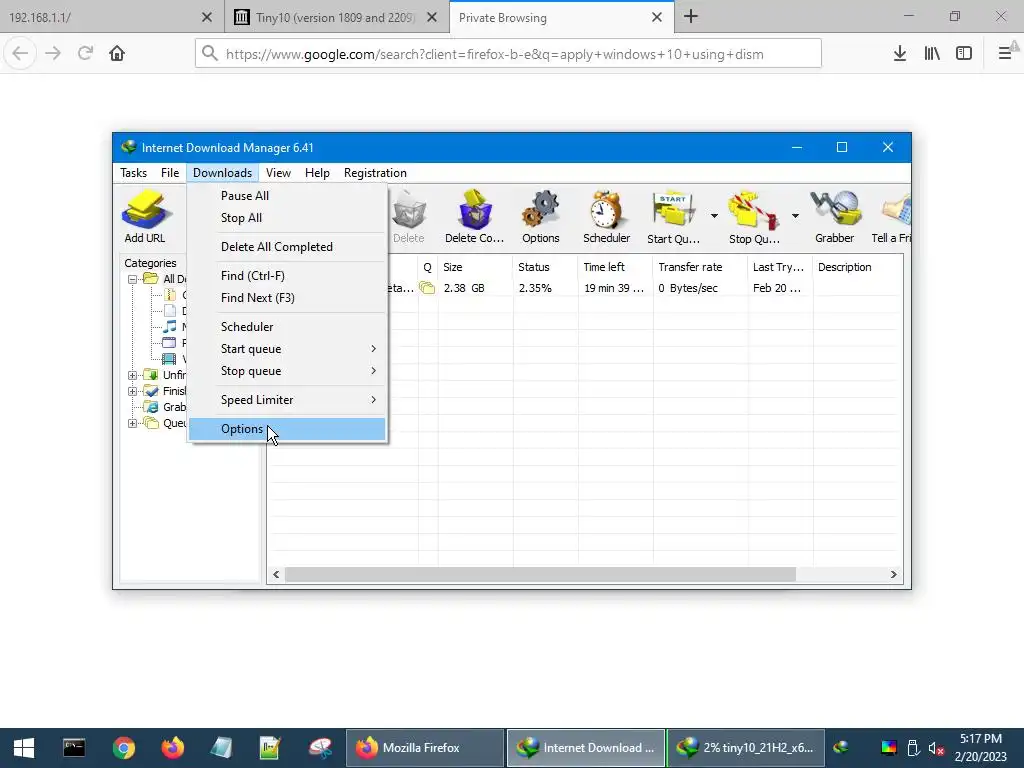Sort by the Size column header
This screenshot has height=768, width=1024.
point(475,267)
